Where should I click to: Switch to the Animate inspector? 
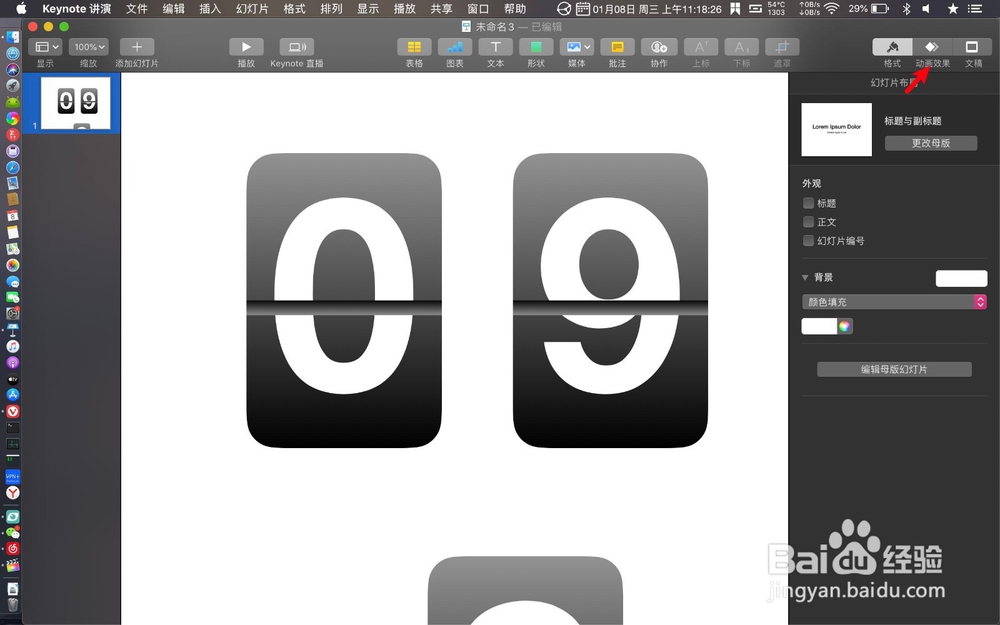tap(932, 47)
